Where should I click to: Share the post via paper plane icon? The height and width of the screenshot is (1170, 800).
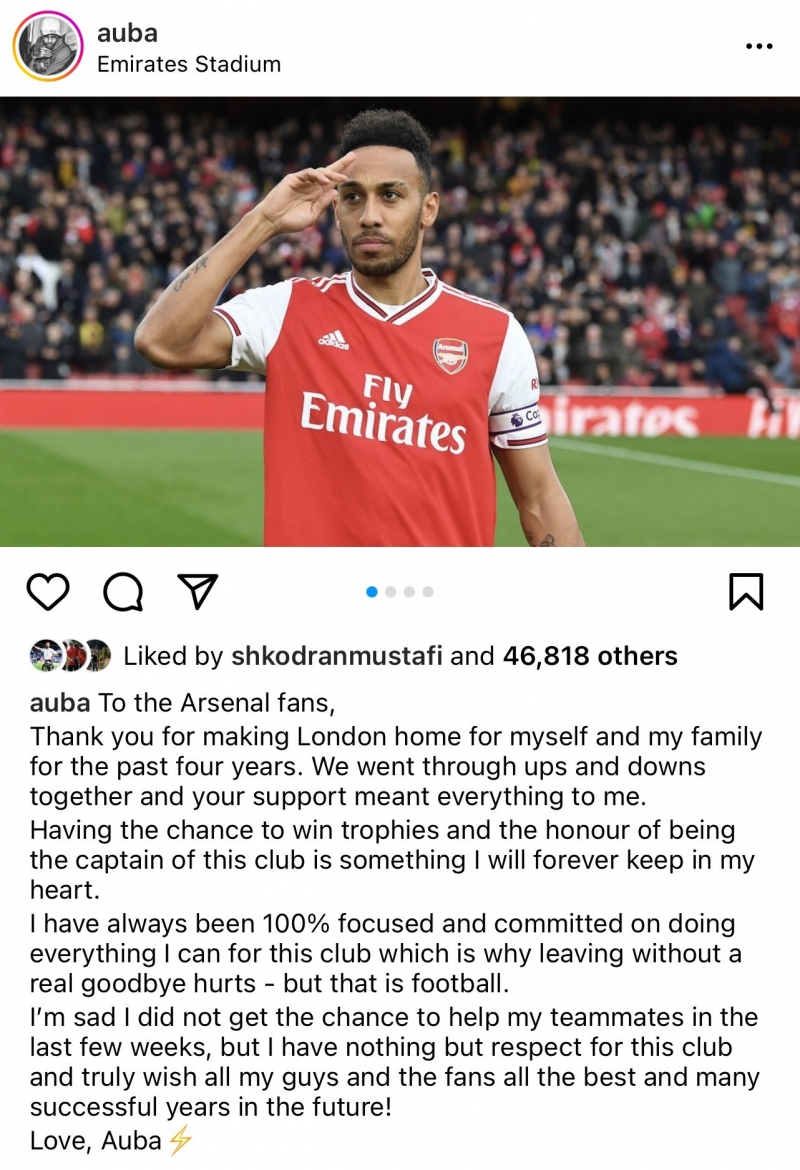pos(198,591)
